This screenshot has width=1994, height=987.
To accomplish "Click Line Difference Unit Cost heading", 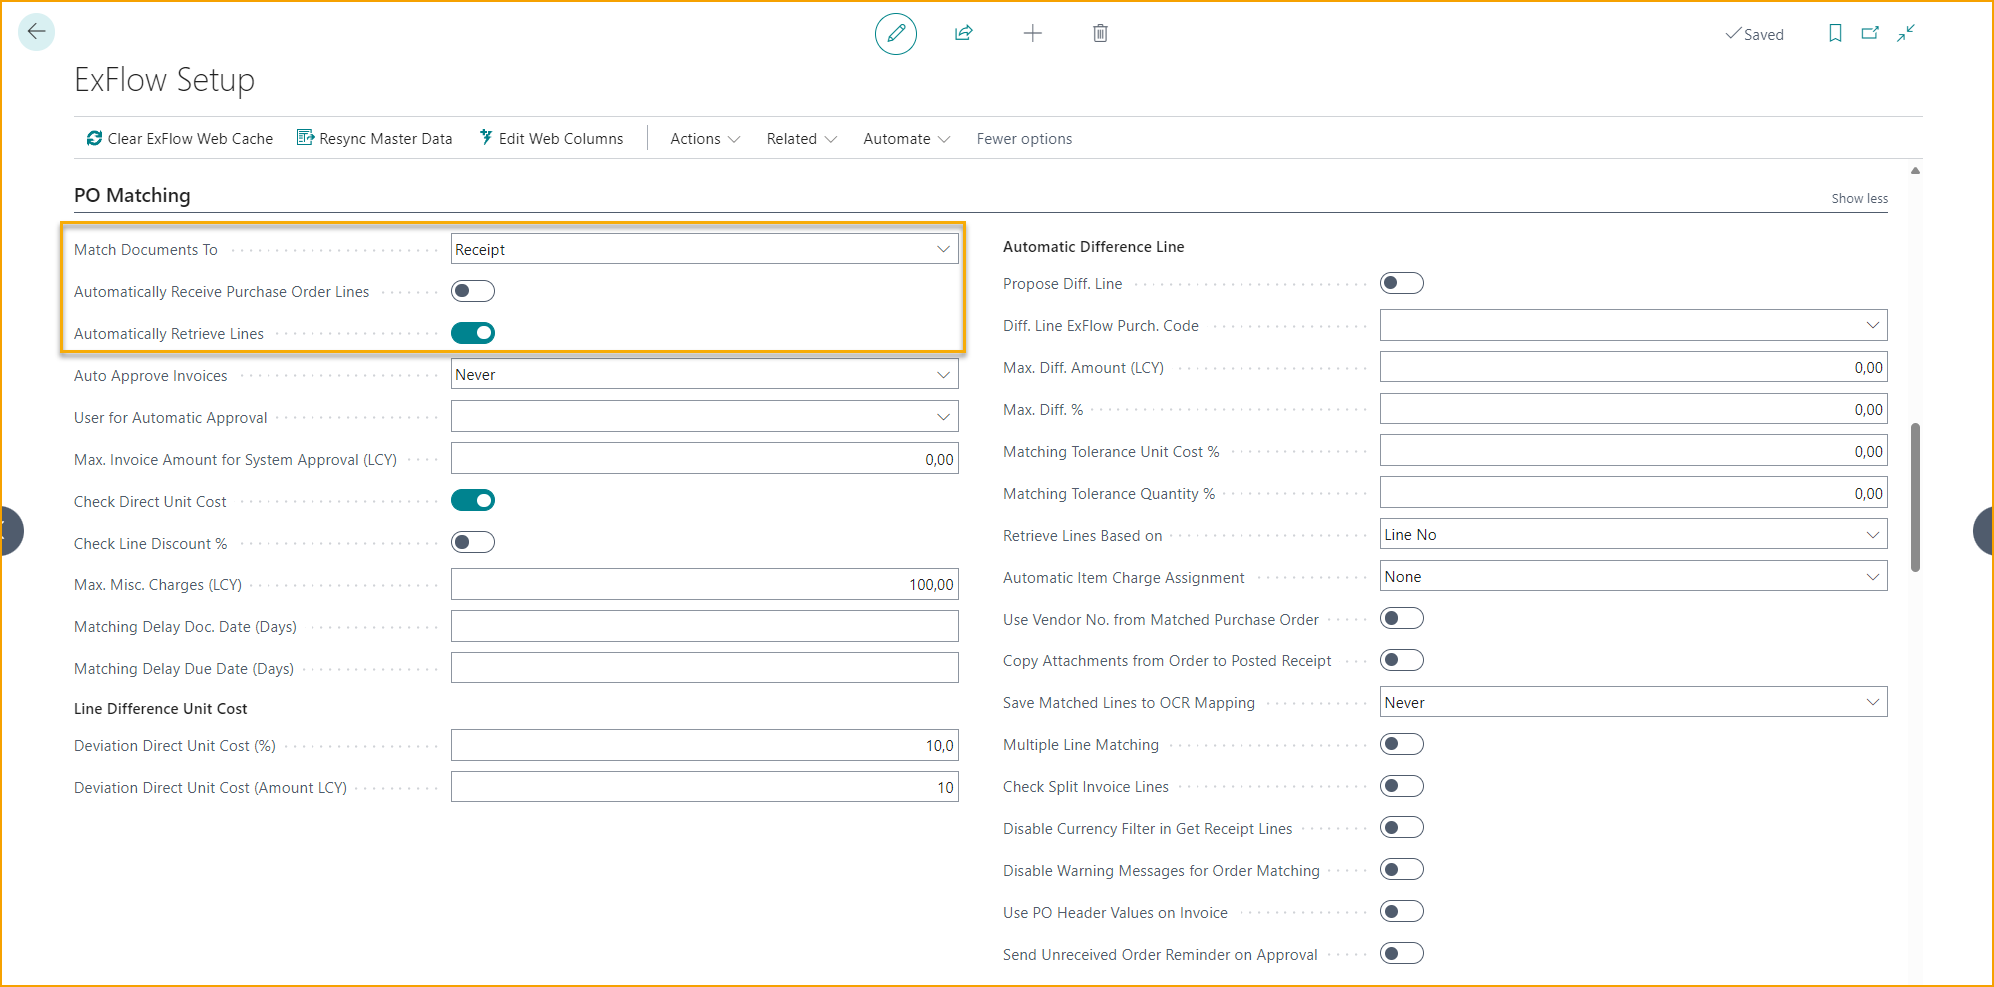I will click(x=160, y=708).
